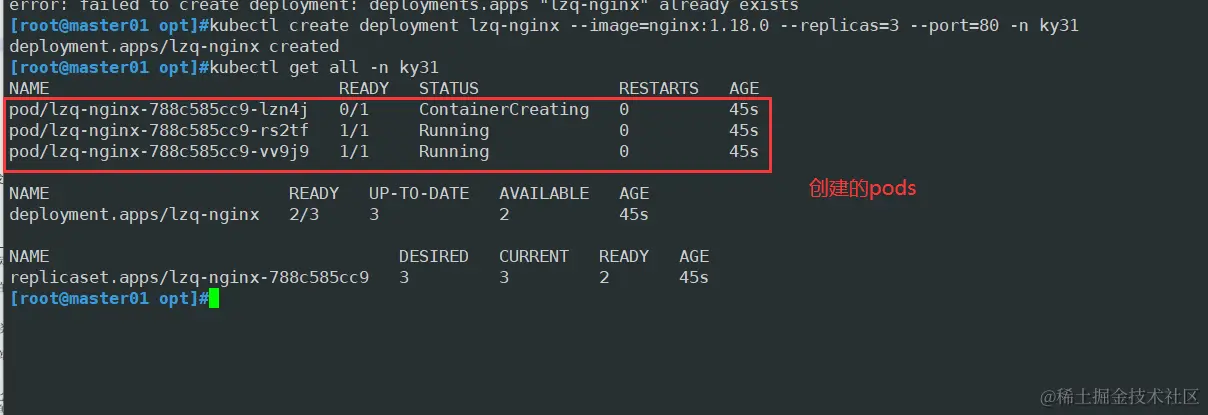Click the error 'already exists' line

[x=404, y=6]
